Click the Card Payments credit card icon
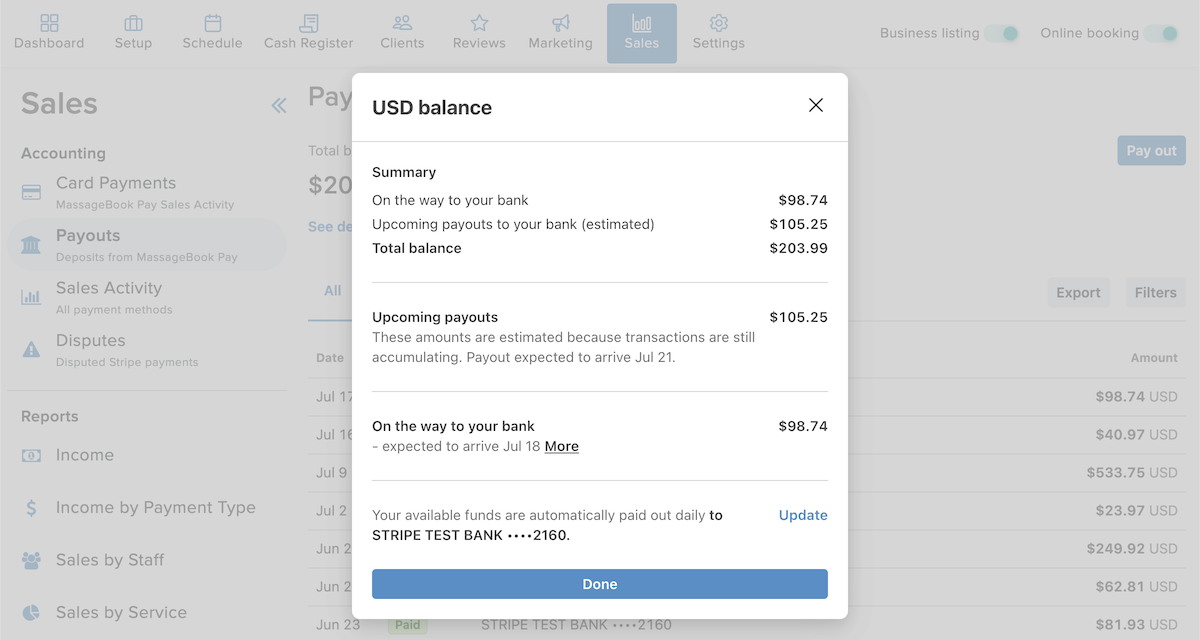The width and height of the screenshot is (1200, 640). coord(31,192)
